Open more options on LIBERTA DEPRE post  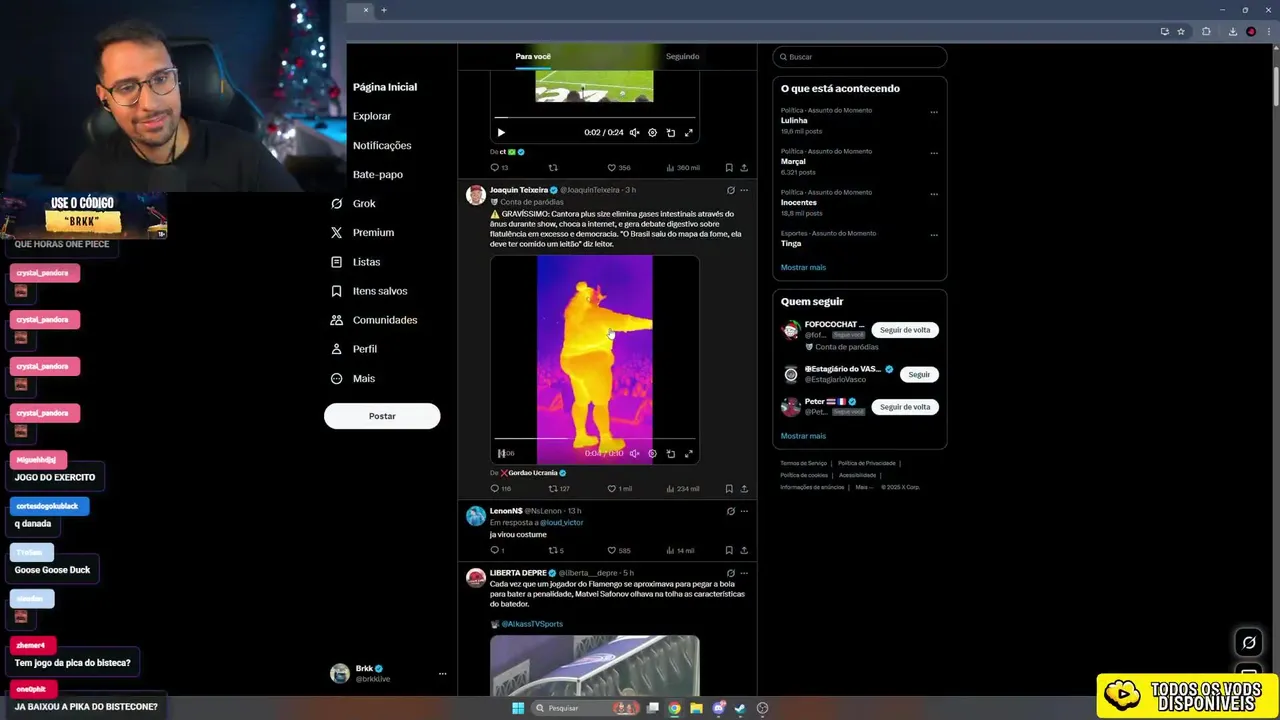(743, 573)
